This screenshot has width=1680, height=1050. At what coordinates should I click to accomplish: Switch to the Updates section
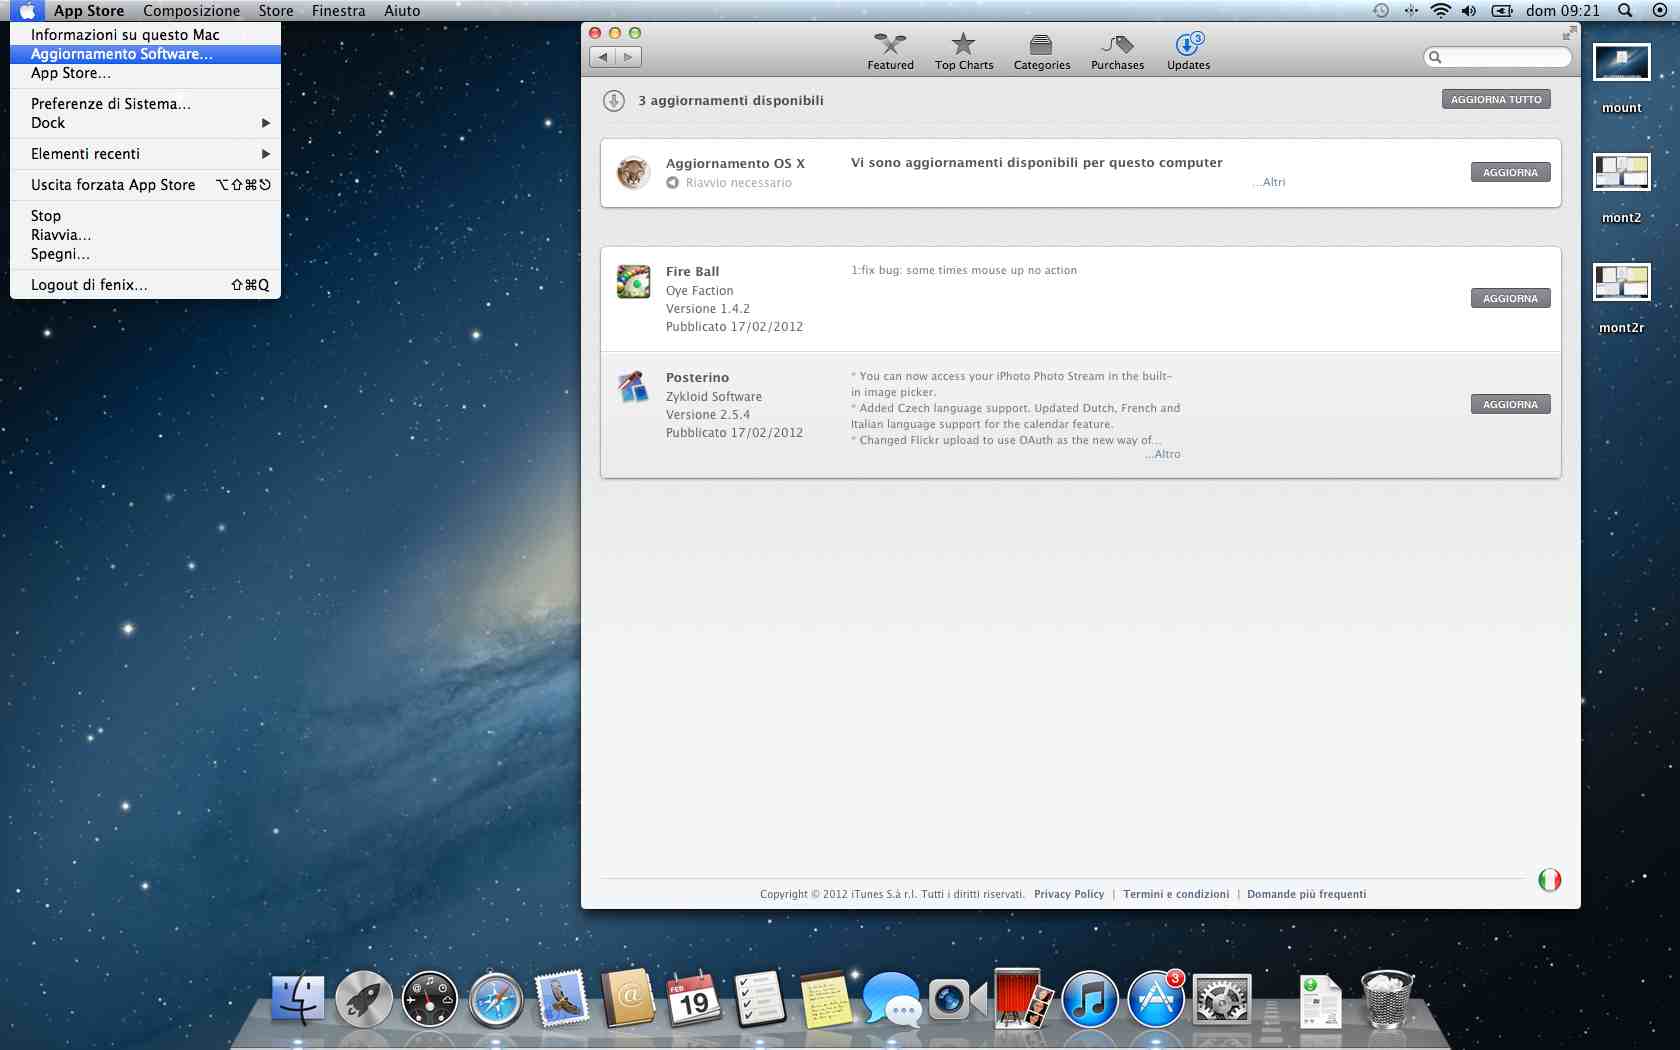click(1188, 52)
